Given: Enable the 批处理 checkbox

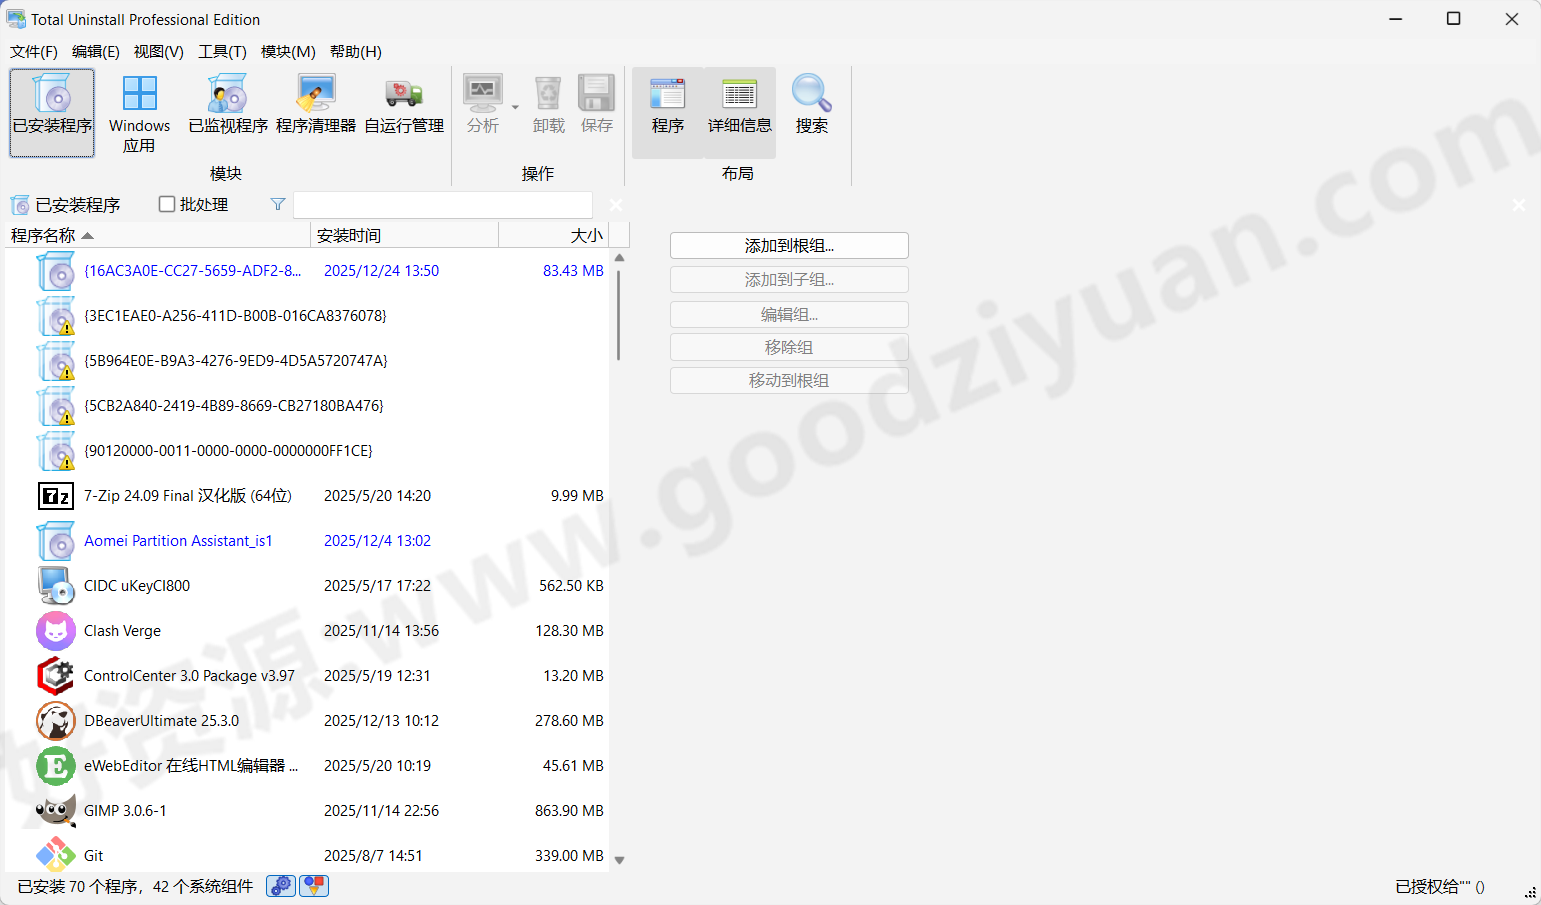Looking at the screenshot, I should [x=166, y=204].
